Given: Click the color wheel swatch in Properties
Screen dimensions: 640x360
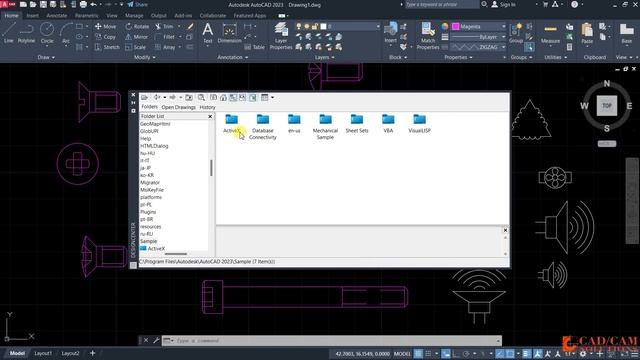Looking at the screenshot, I should 445,27.
